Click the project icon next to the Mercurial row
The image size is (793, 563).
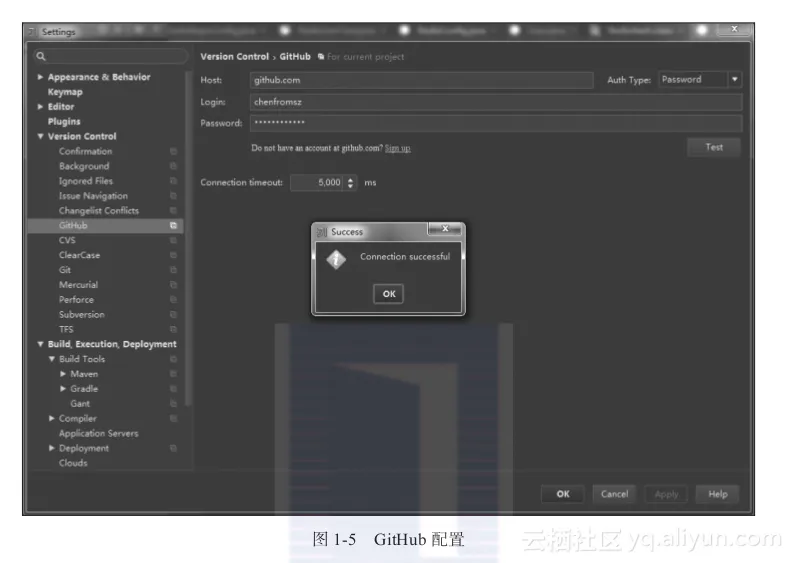[173, 285]
